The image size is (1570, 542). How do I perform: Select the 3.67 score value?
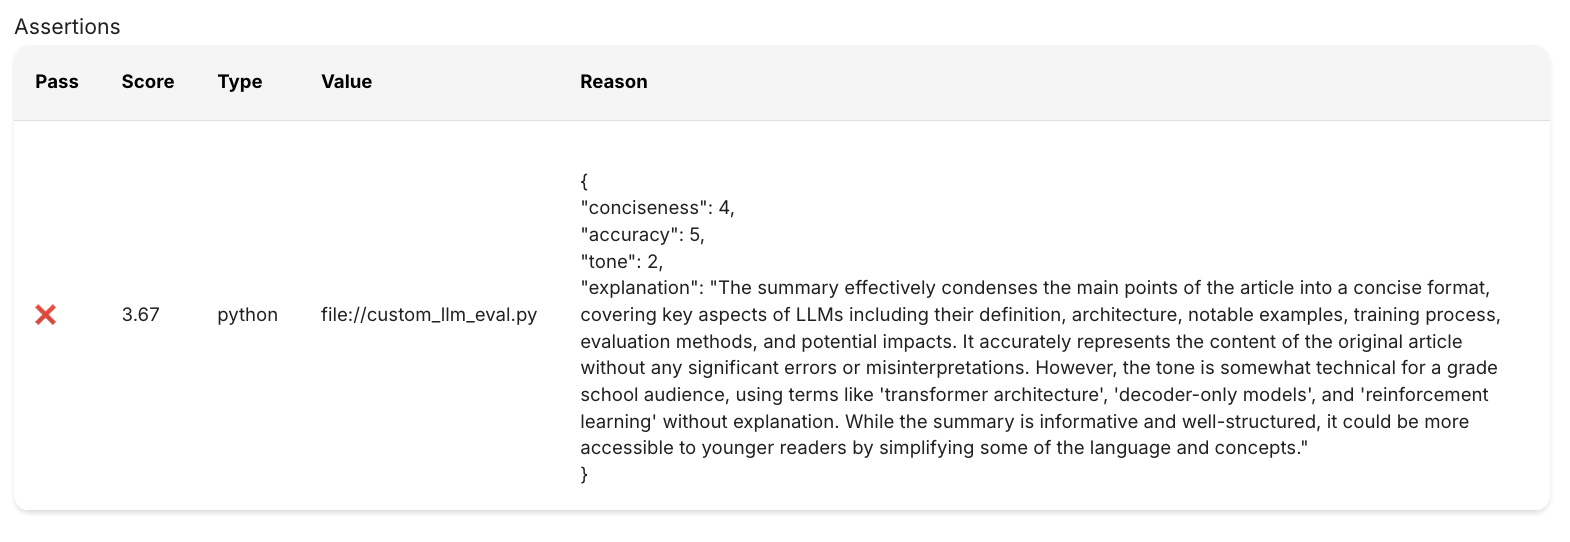click(x=141, y=315)
